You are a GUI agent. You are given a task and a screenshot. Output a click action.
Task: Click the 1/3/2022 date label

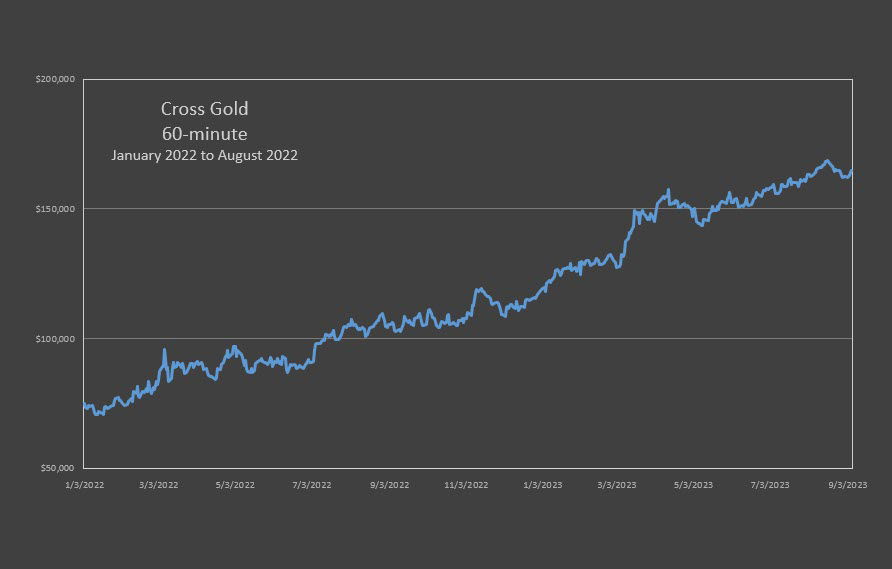click(85, 485)
